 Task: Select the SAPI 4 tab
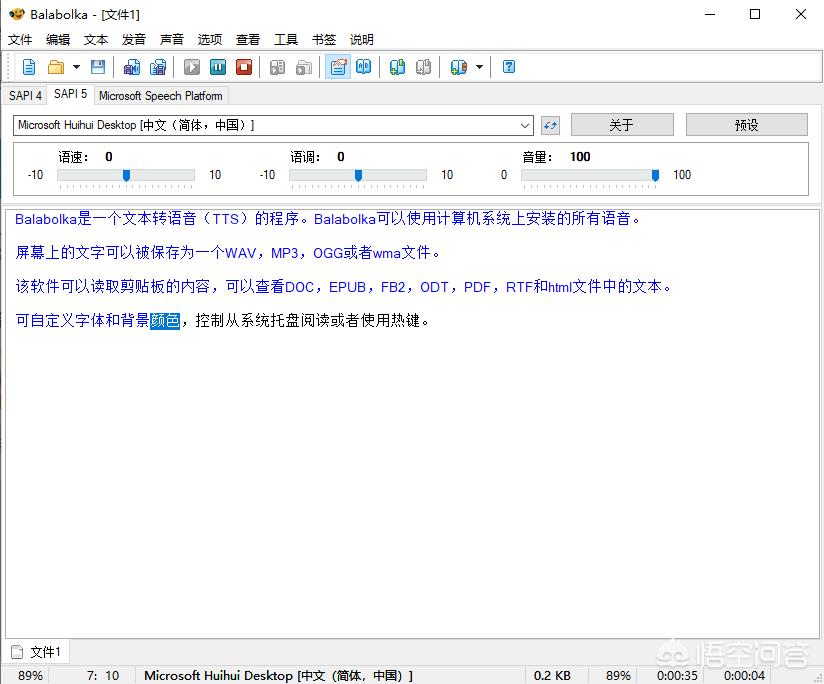click(x=25, y=96)
